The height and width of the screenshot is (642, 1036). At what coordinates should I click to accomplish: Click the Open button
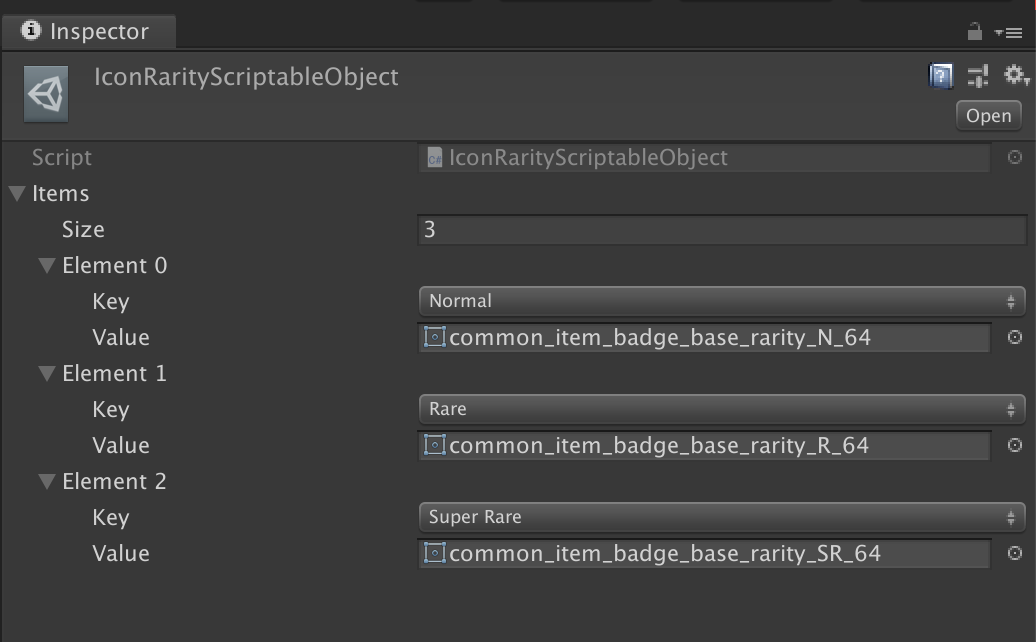[x=988, y=116]
